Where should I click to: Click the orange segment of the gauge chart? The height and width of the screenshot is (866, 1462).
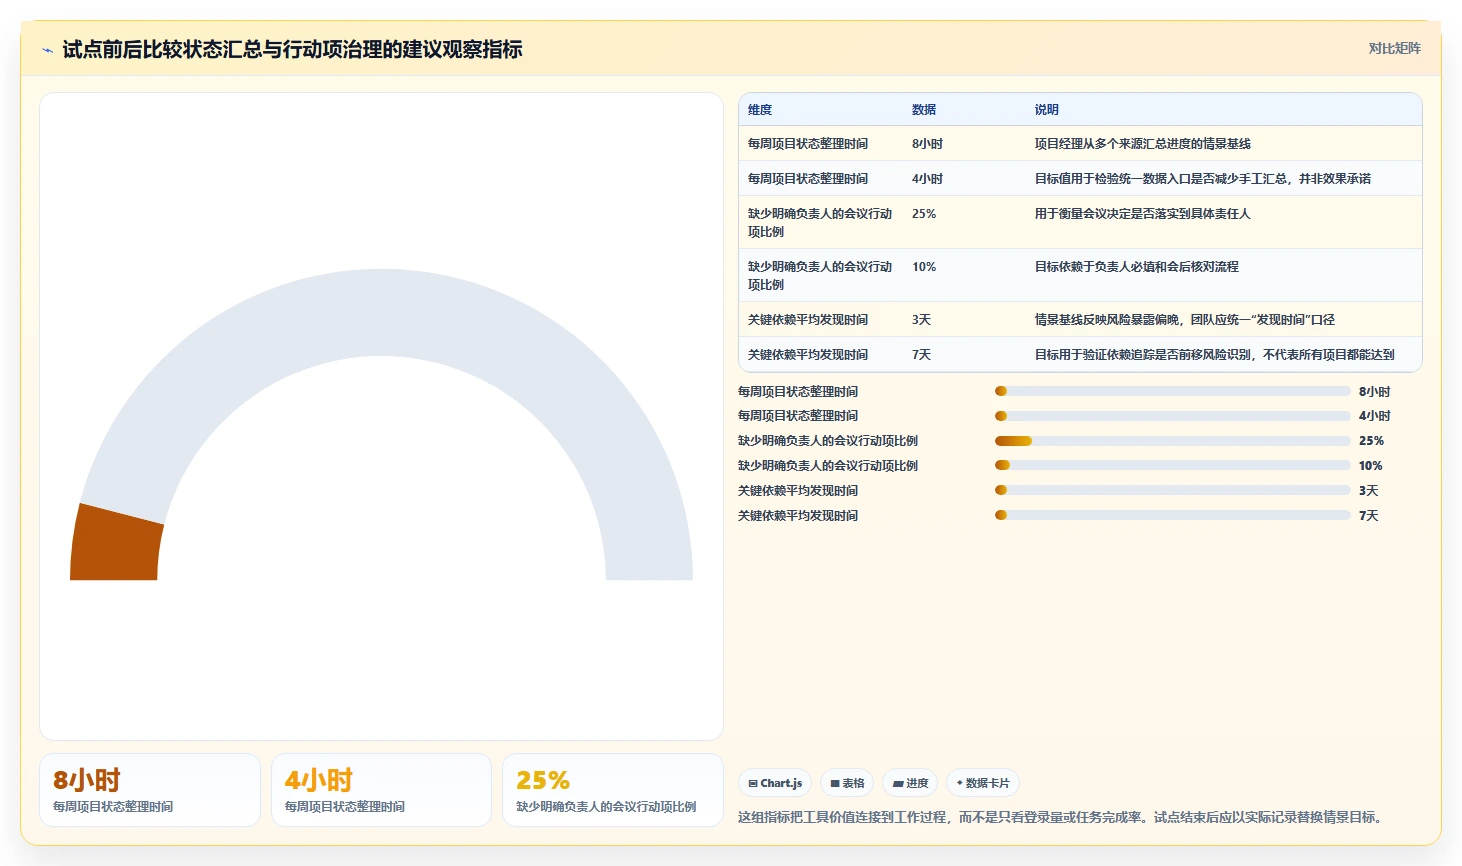point(116,545)
